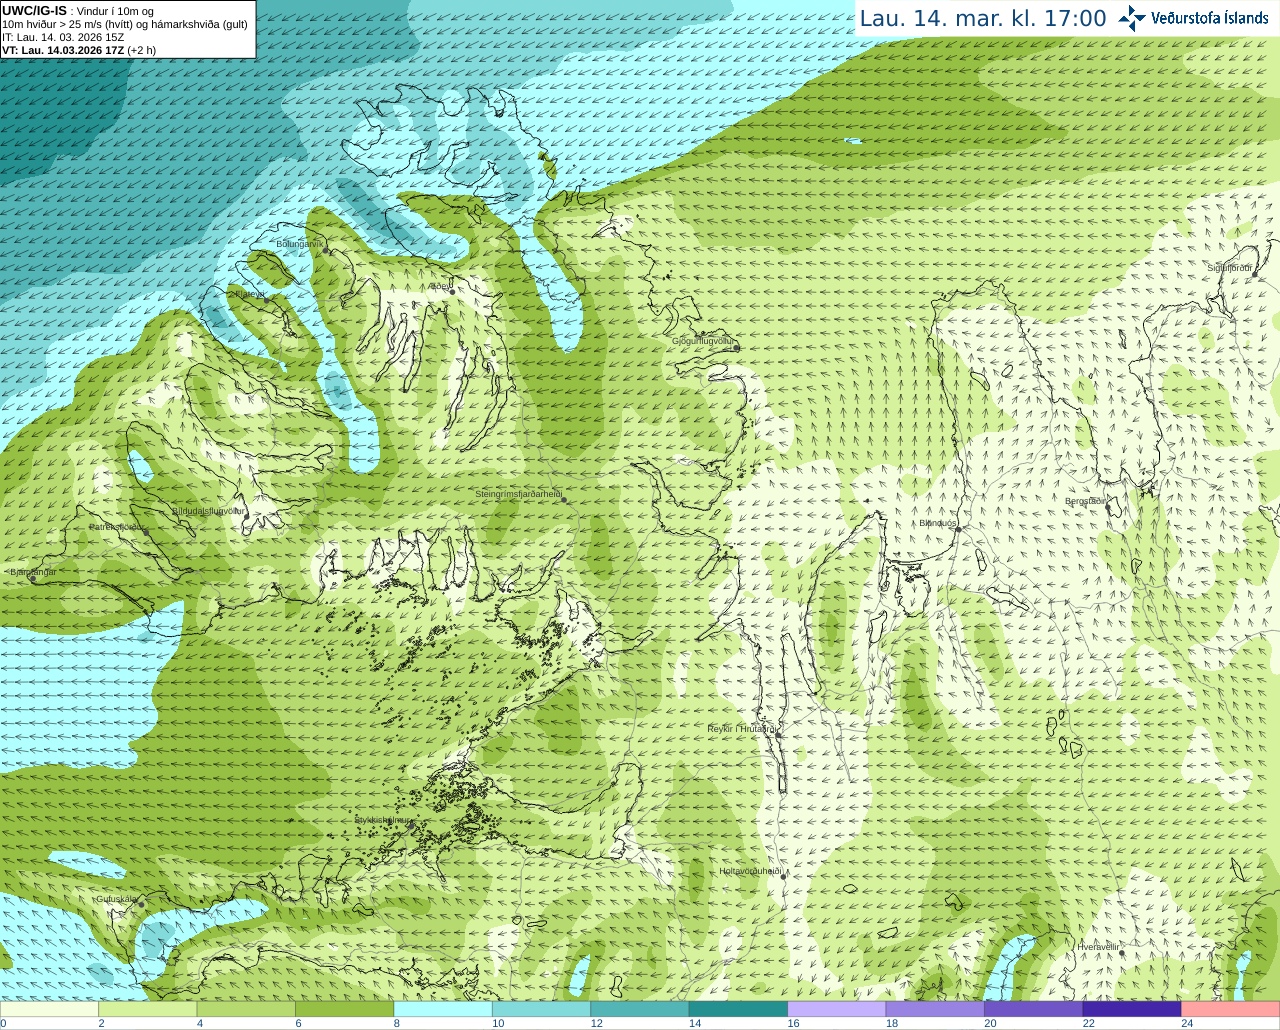Click the 10m hviður > 25 m/s description line

point(125,24)
